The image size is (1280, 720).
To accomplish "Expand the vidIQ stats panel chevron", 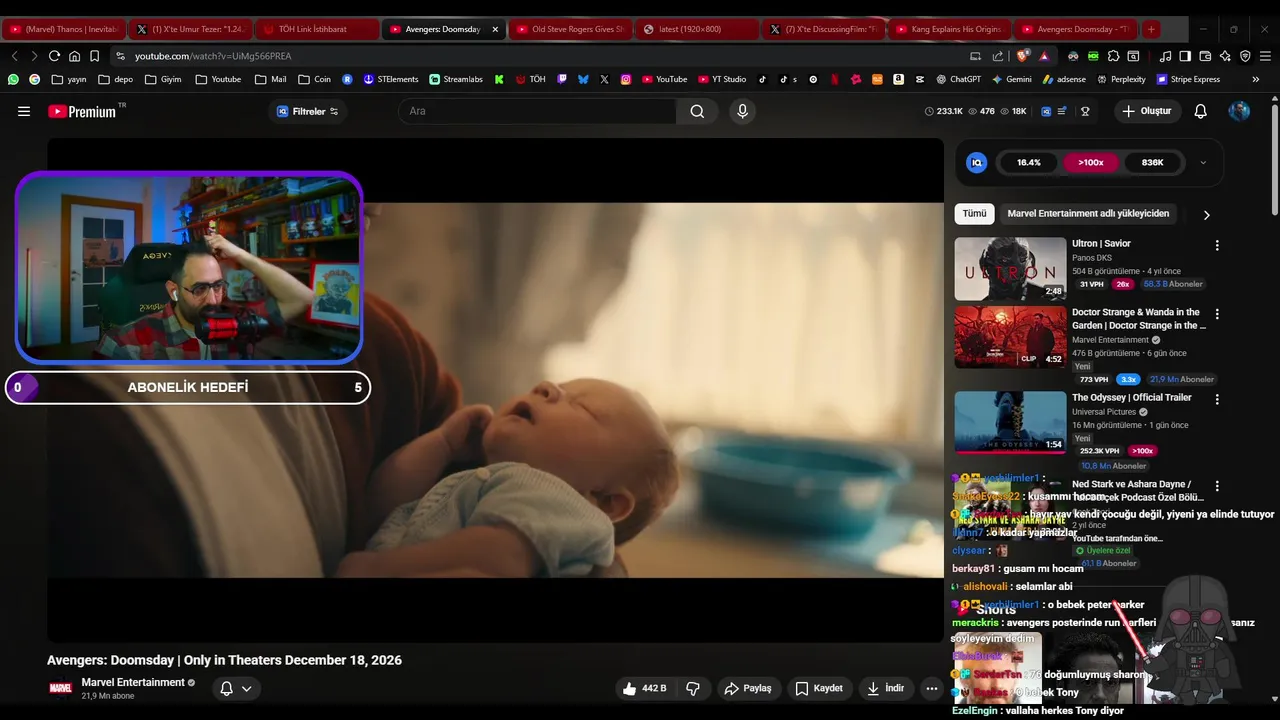I will [1203, 162].
